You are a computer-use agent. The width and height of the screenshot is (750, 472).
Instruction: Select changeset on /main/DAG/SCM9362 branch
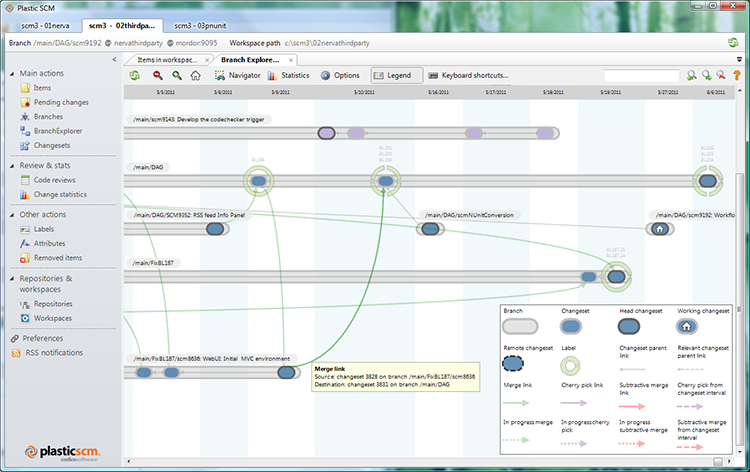(215, 229)
